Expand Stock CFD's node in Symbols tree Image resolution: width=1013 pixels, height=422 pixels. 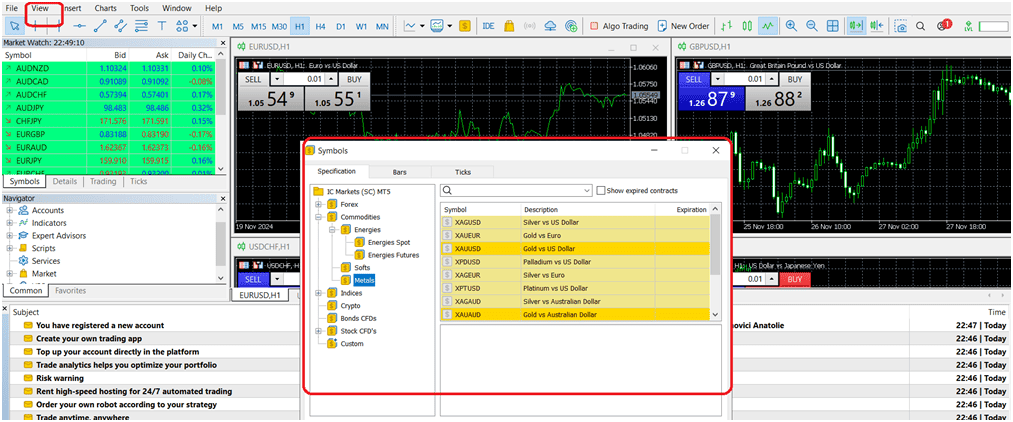coord(318,331)
